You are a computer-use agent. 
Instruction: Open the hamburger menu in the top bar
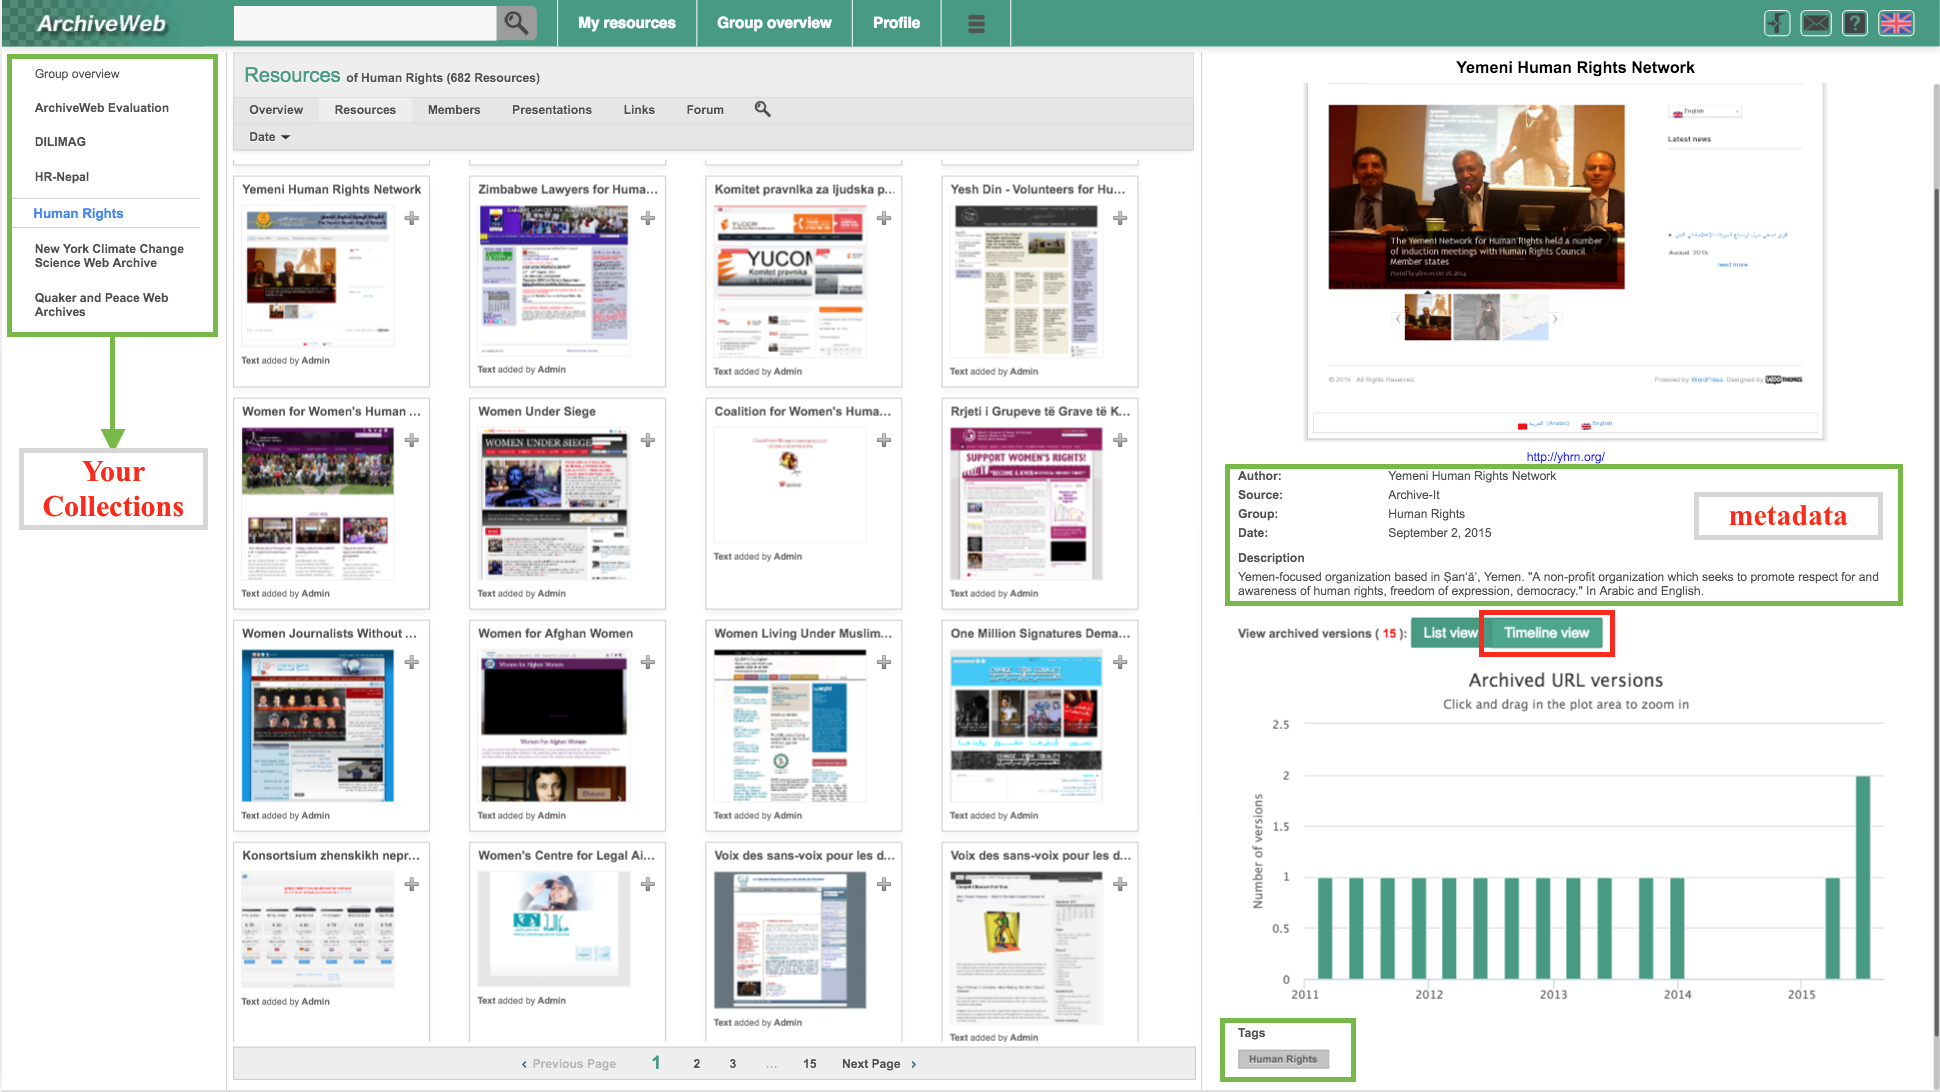click(976, 23)
